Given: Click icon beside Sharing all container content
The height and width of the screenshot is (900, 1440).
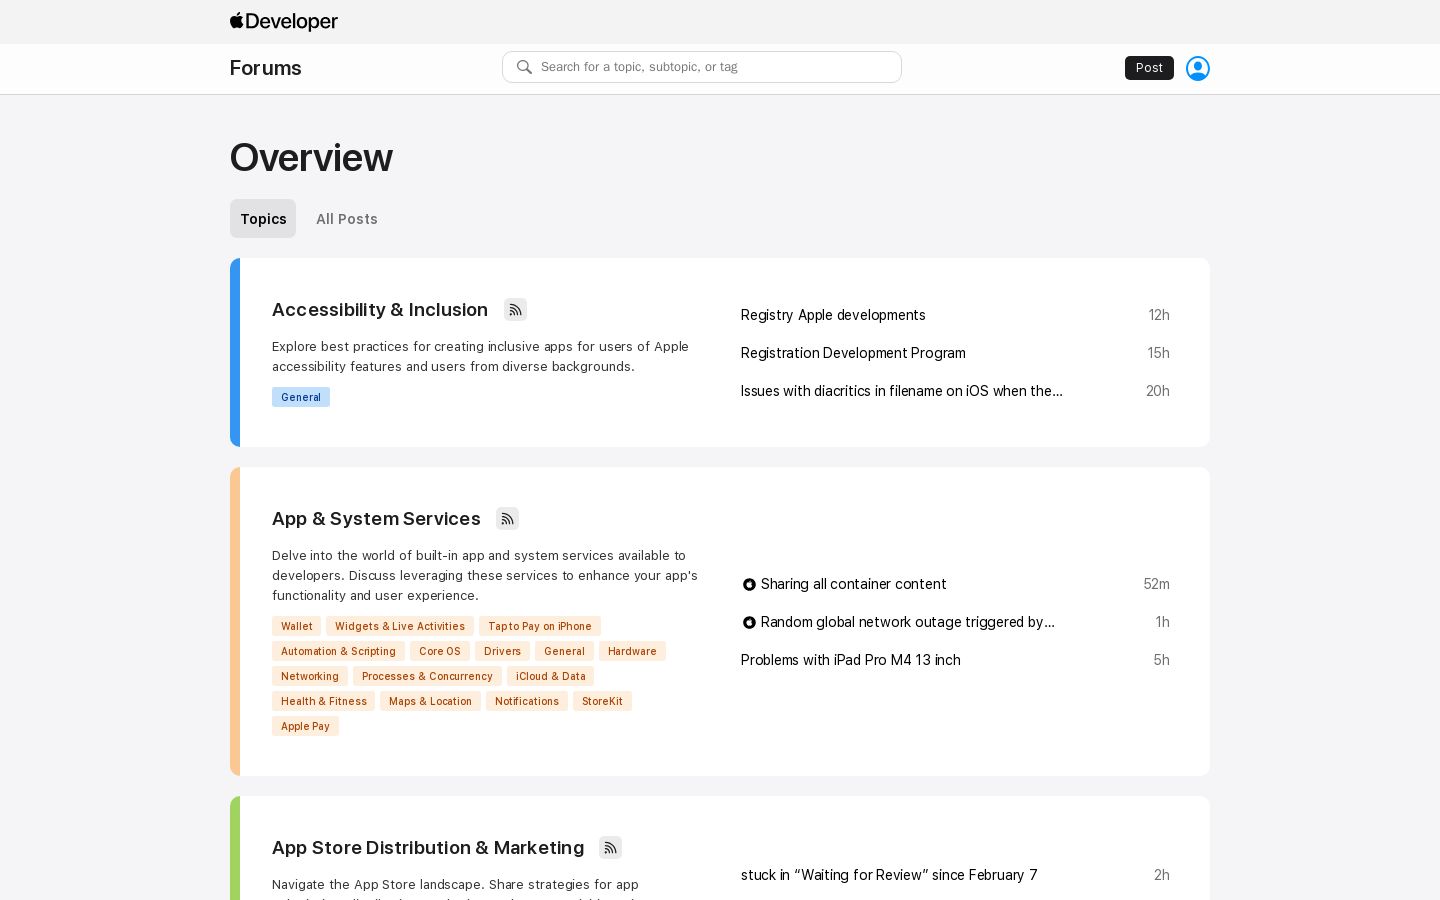Looking at the screenshot, I should tap(749, 585).
